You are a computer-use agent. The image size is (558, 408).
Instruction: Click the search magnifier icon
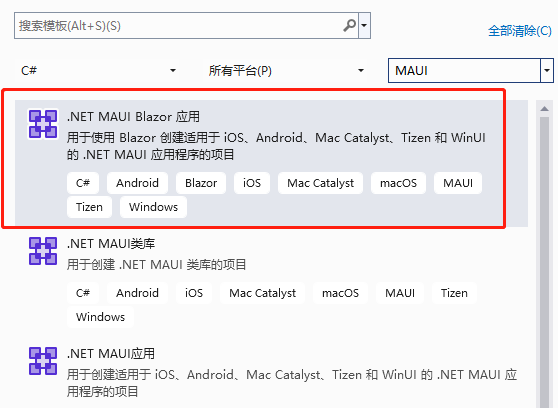click(x=349, y=25)
